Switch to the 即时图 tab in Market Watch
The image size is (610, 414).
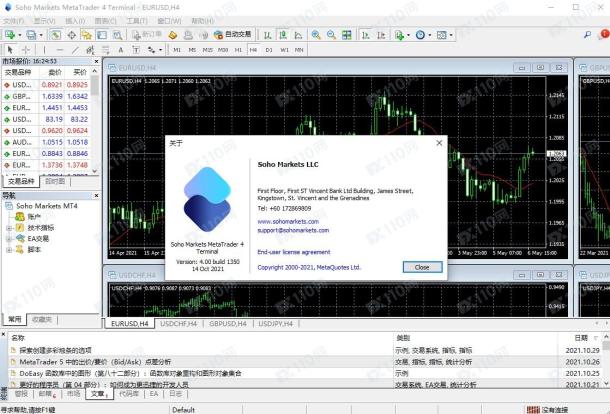click(x=55, y=181)
